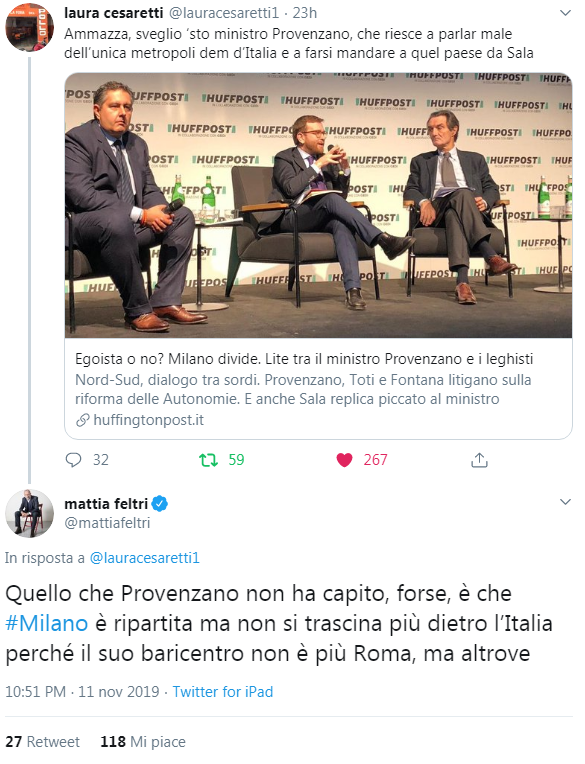
Task: View the 27 Retweet list
Action: [x=42, y=742]
